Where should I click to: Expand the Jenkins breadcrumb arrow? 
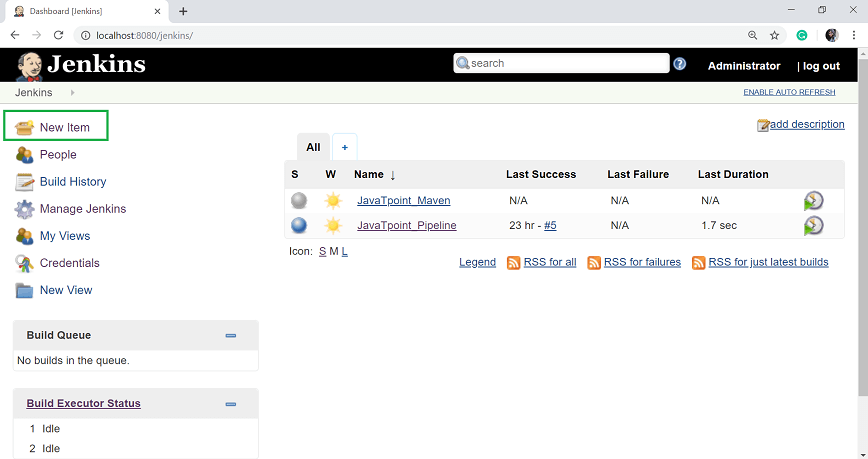pyautogui.click(x=73, y=92)
